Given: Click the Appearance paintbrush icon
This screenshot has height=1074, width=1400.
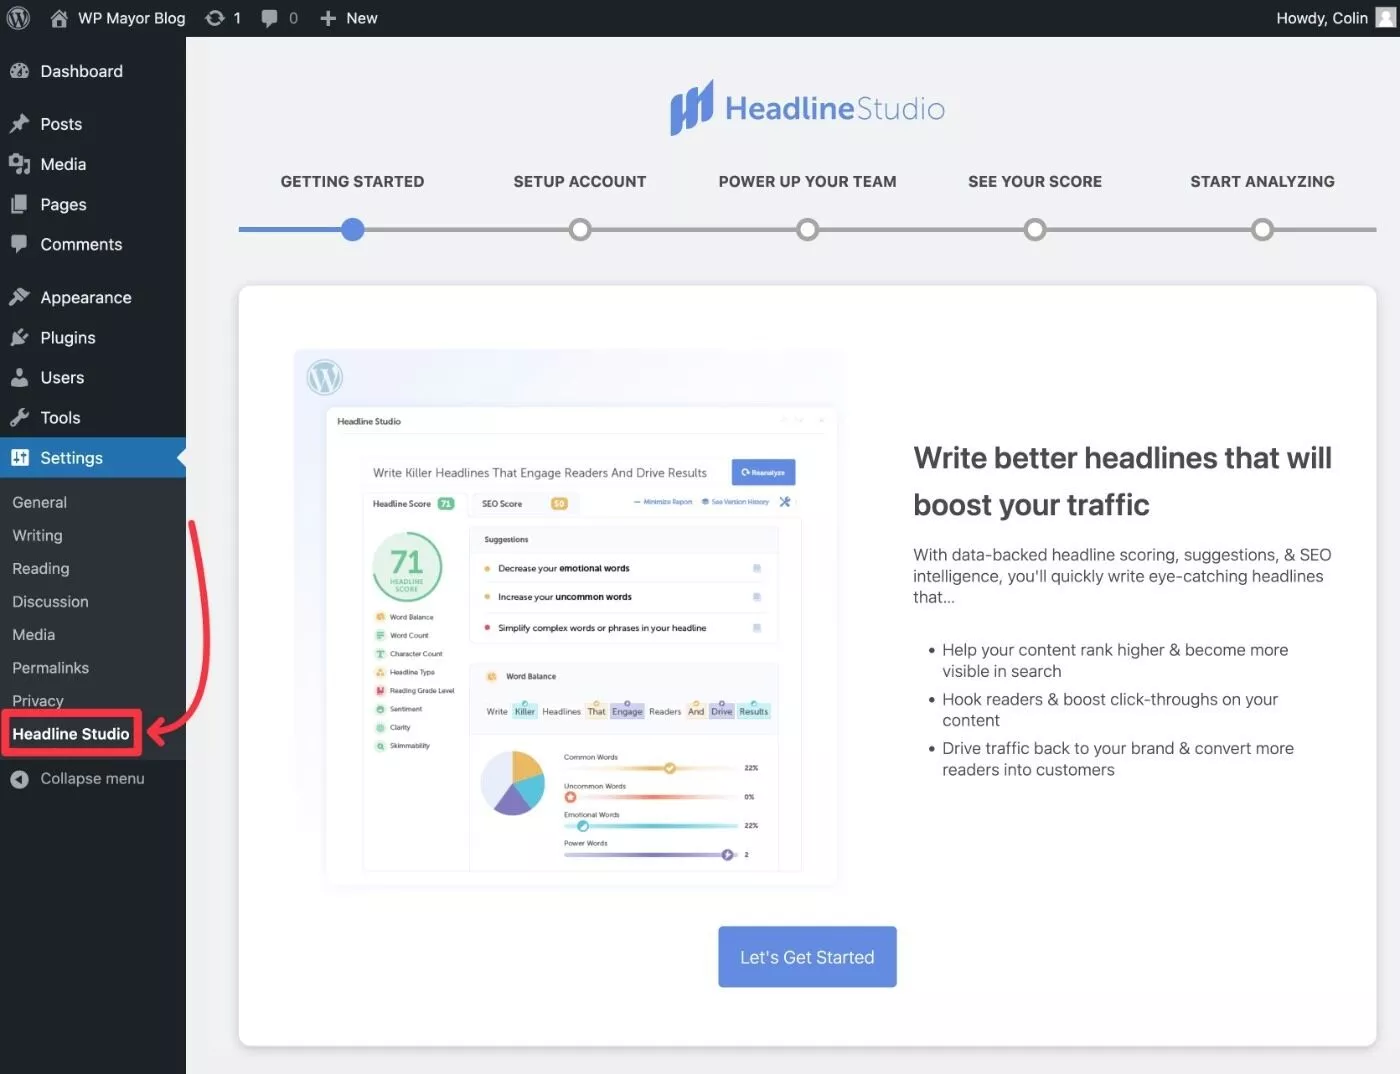Looking at the screenshot, I should 19,297.
